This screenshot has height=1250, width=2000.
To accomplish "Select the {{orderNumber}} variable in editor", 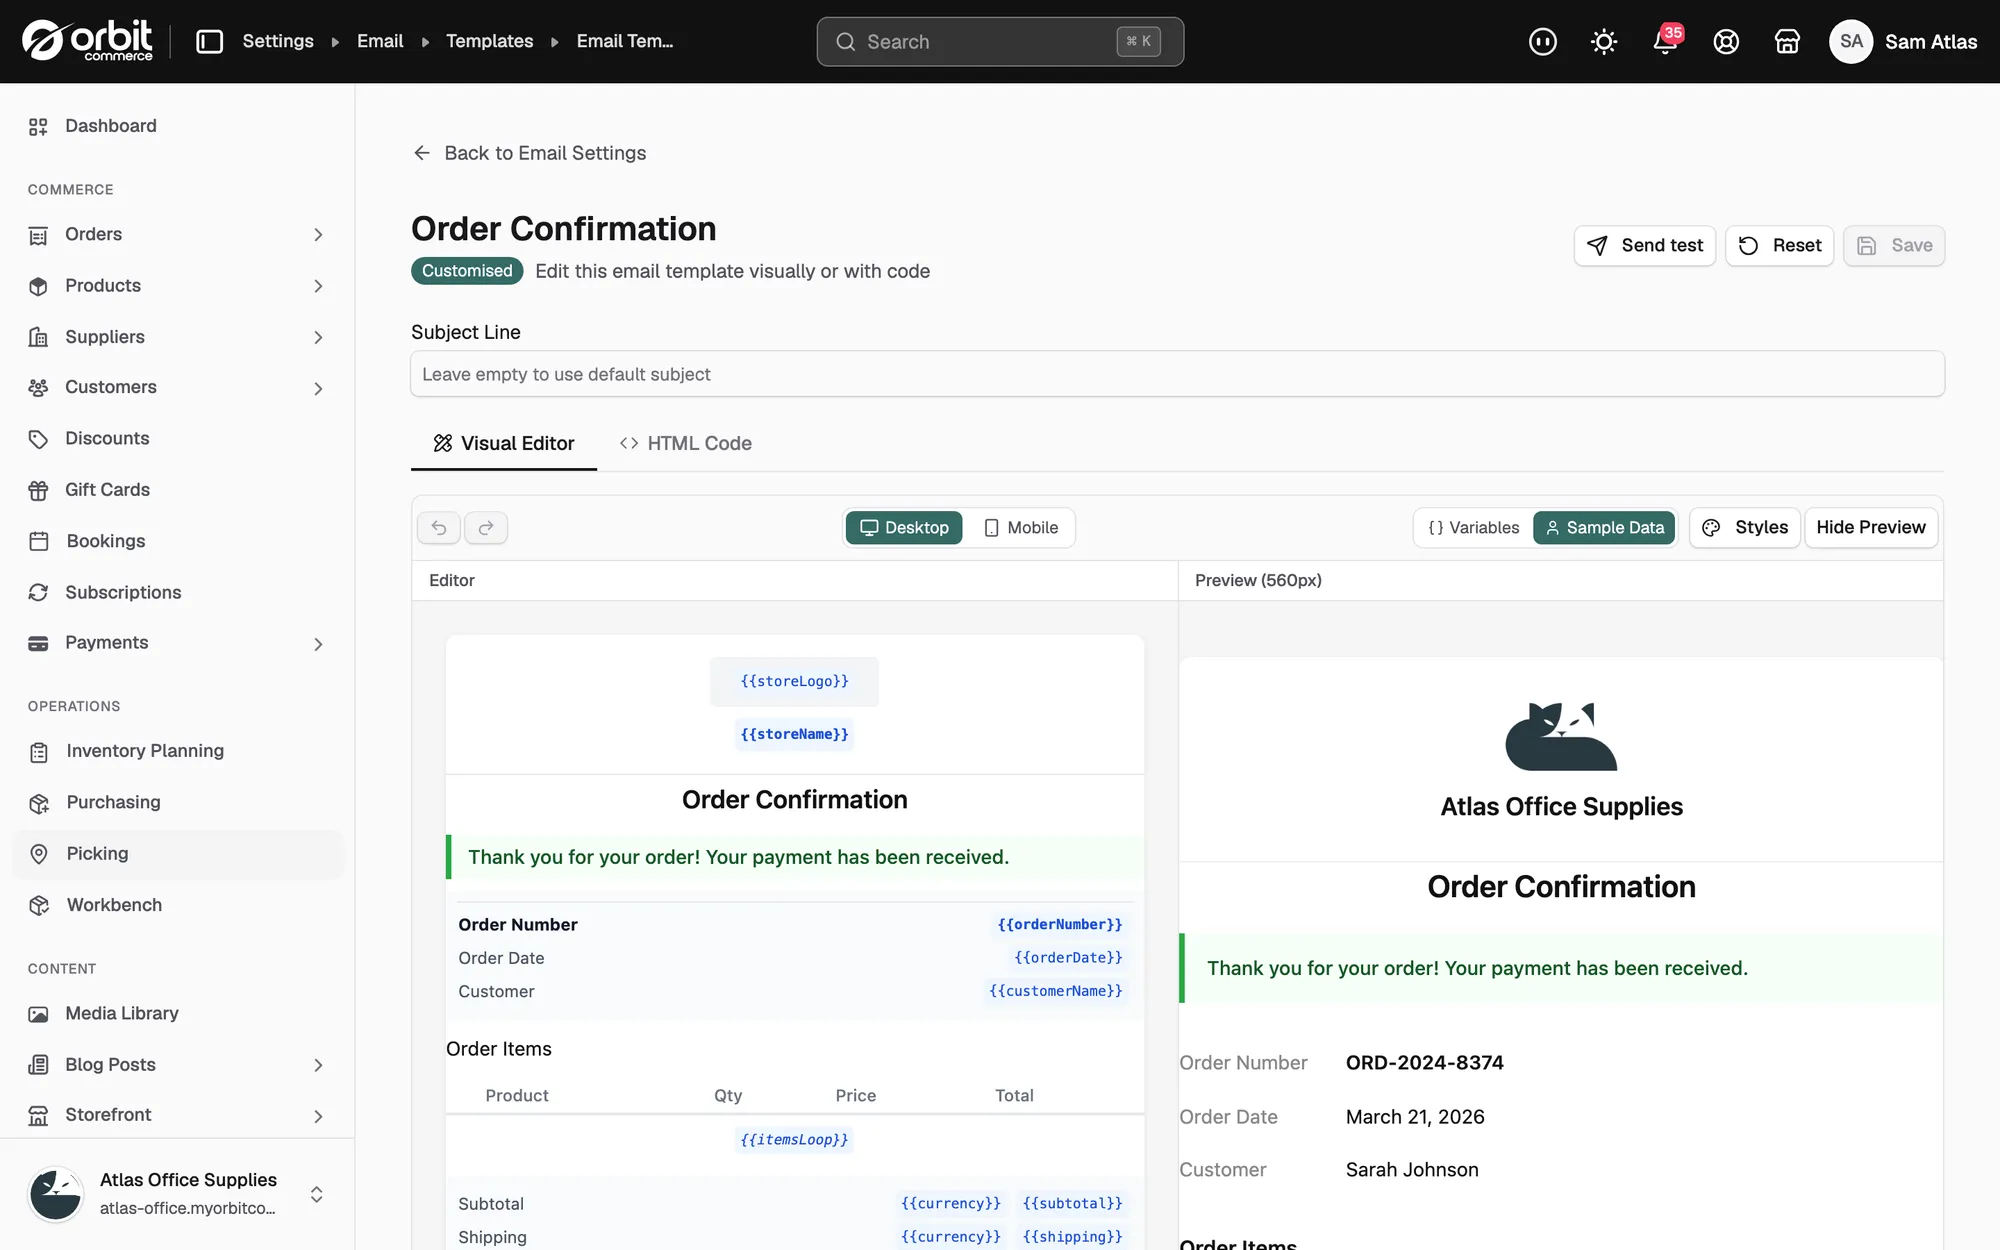I will pos(1060,924).
